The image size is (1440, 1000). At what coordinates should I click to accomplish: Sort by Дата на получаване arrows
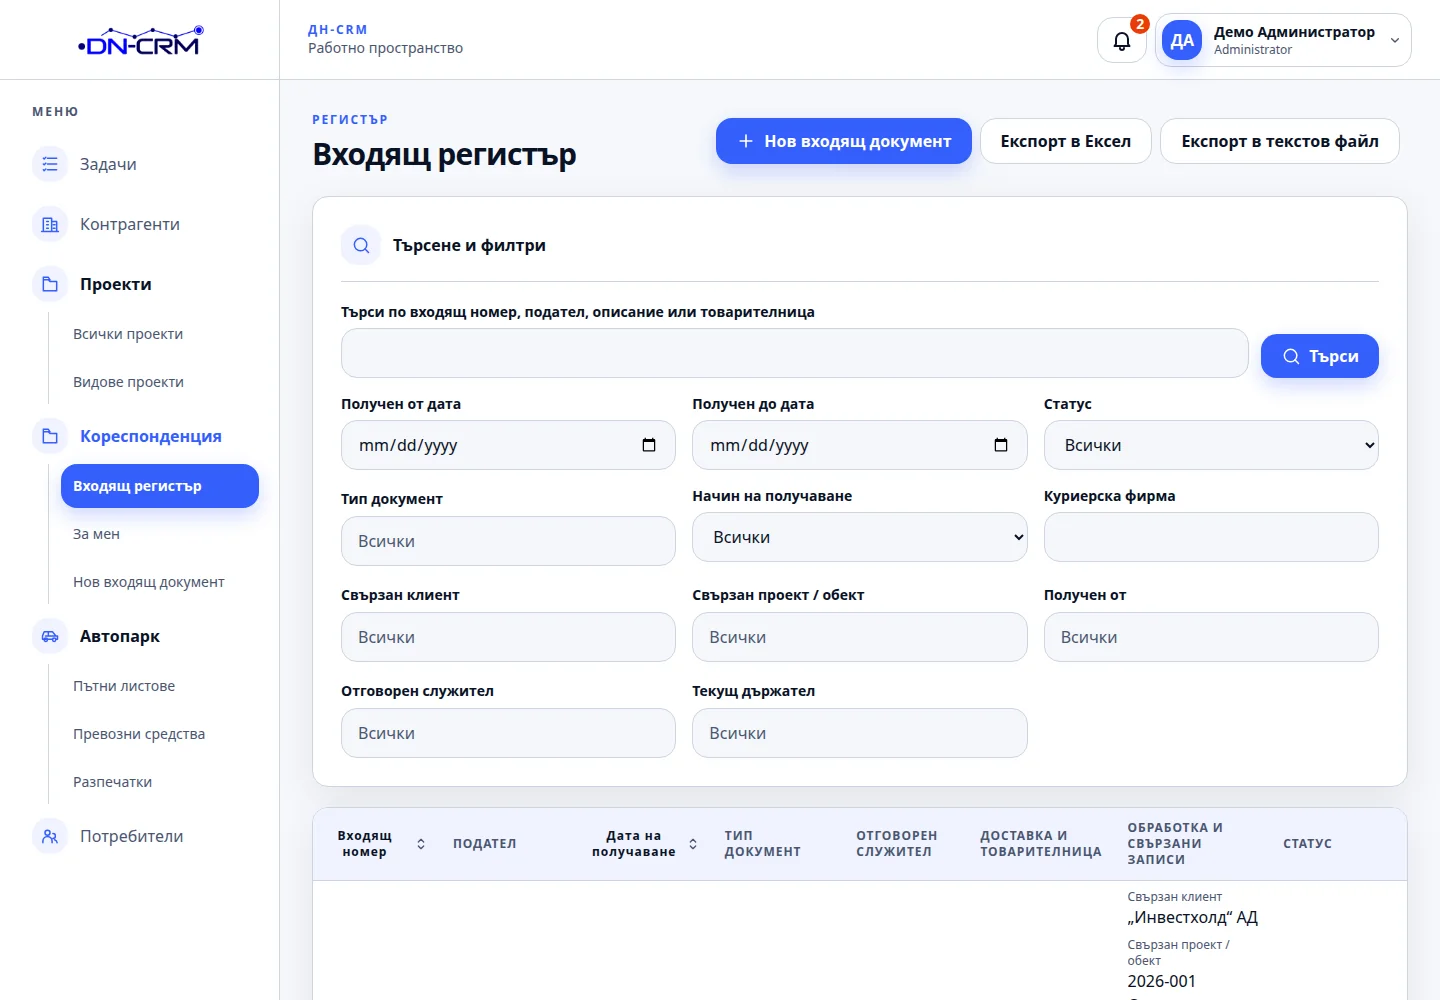[x=693, y=844]
